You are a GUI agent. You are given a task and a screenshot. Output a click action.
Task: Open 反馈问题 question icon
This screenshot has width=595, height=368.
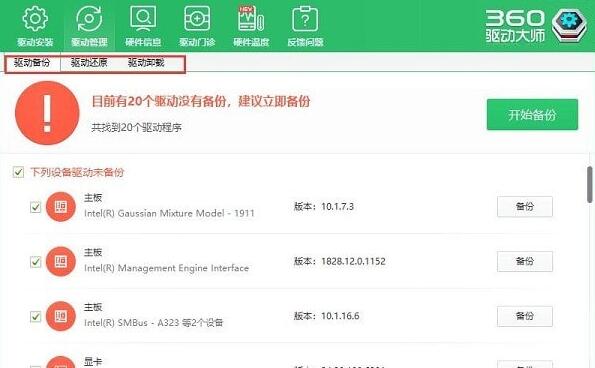(x=305, y=18)
